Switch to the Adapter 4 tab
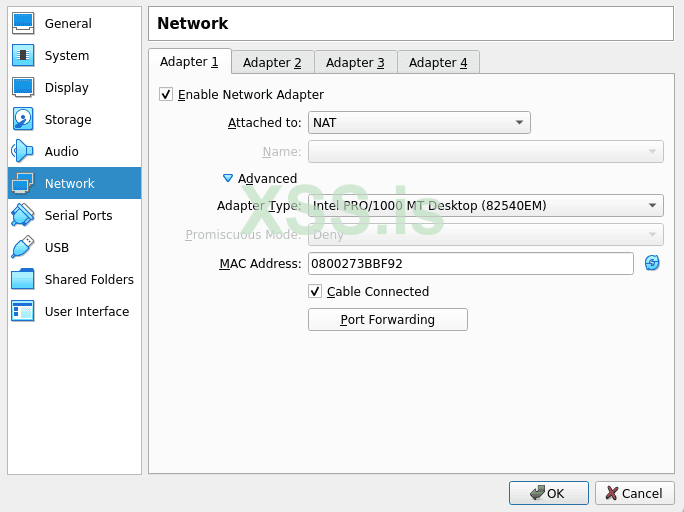Image resolution: width=684 pixels, height=512 pixels. pyautogui.click(x=438, y=62)
